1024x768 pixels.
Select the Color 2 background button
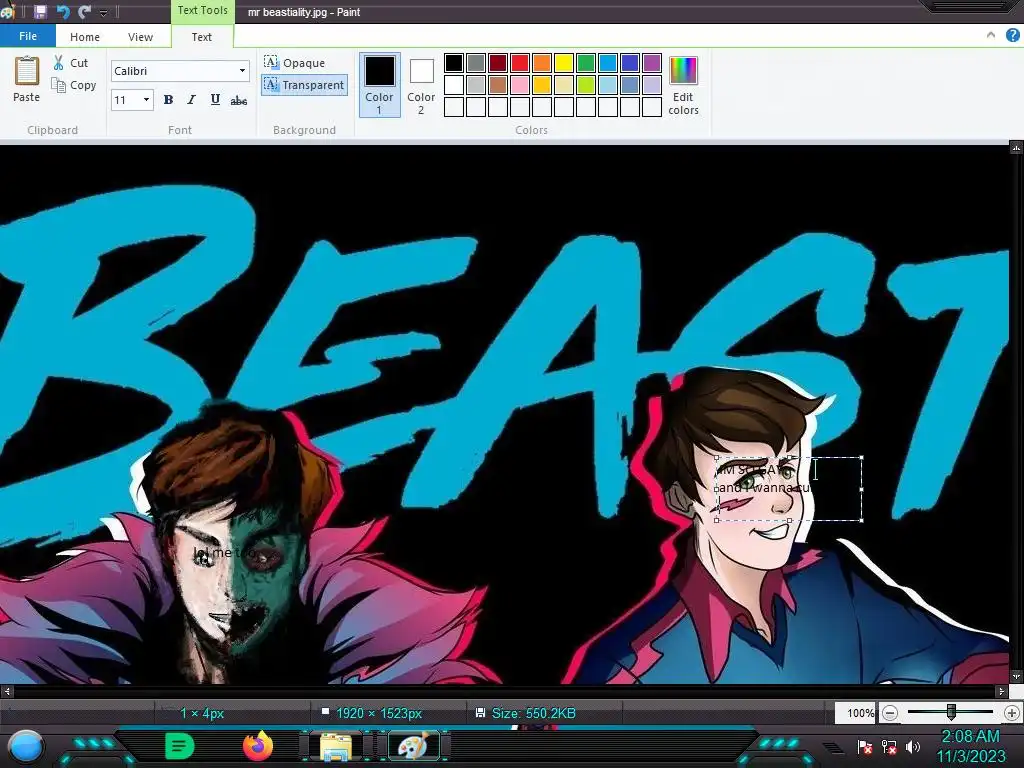[421, 85]
